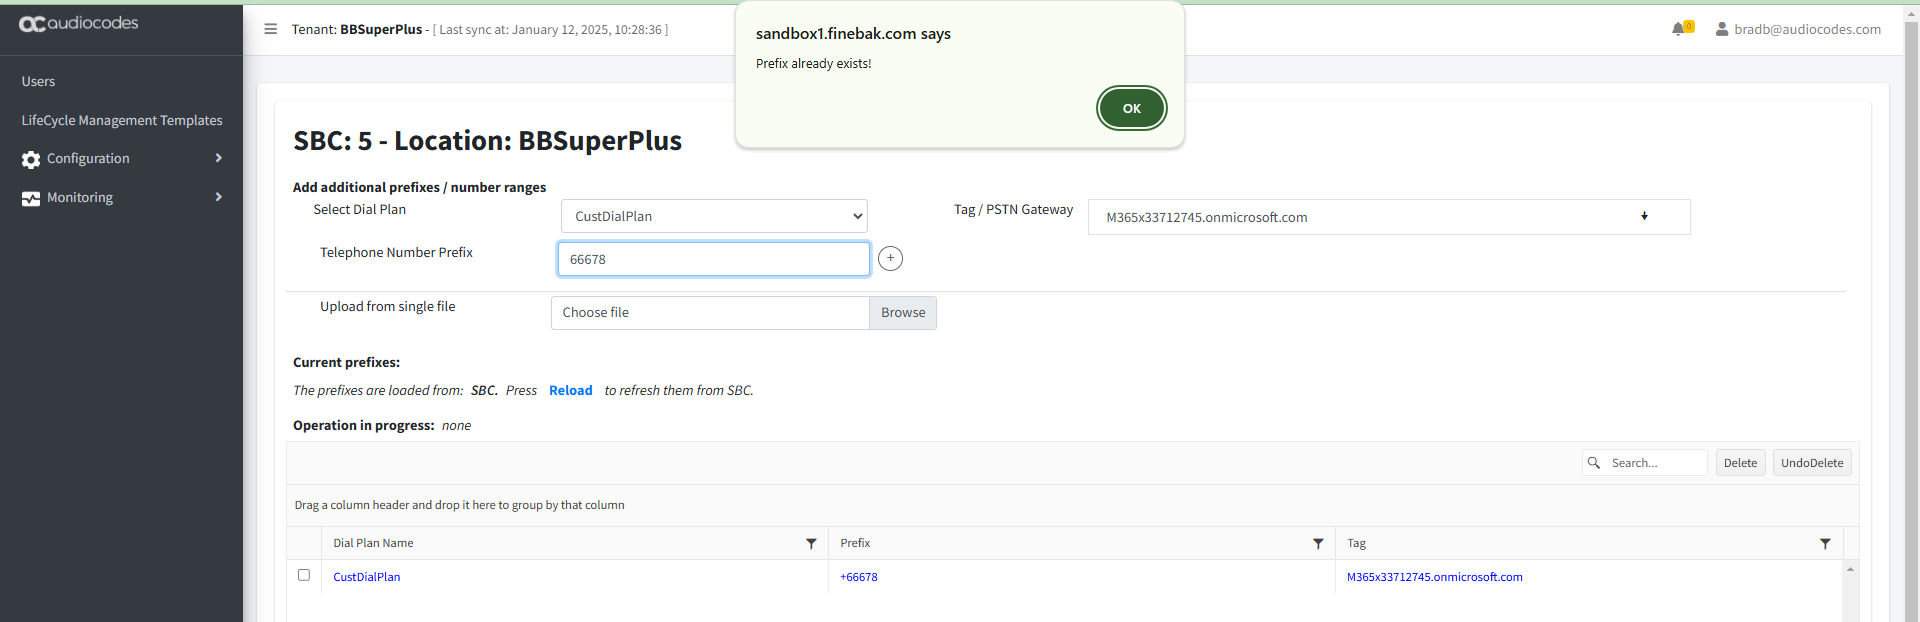Open the Select Dial Plan dropdown
This screenshot has height=622, width=1920.
click(x=714, y=216)
